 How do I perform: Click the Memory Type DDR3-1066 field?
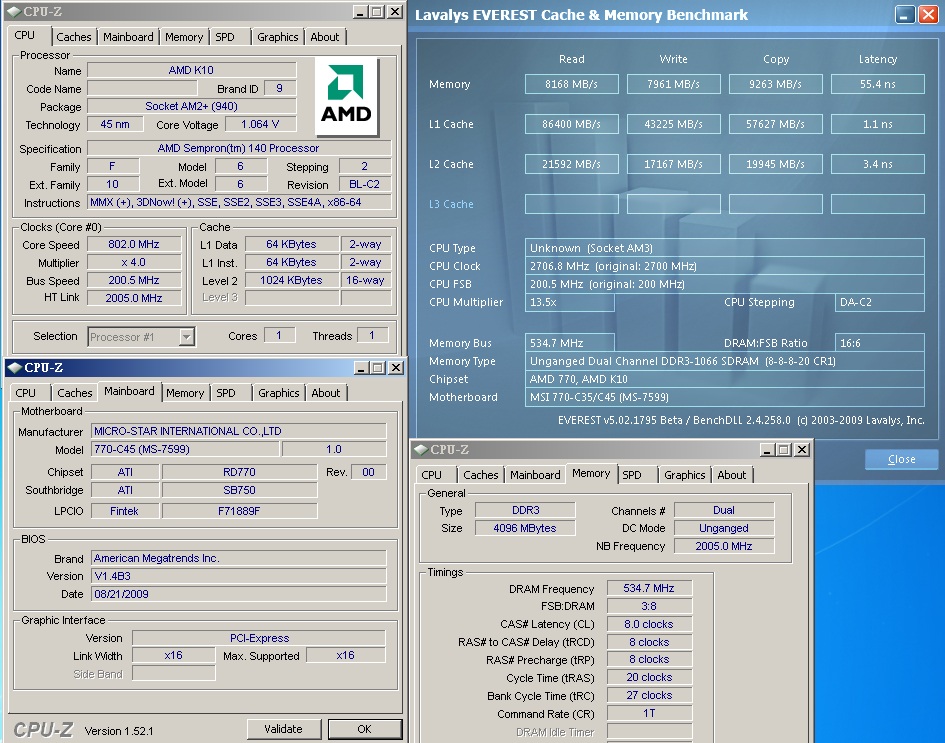click(x=724, y=362)
